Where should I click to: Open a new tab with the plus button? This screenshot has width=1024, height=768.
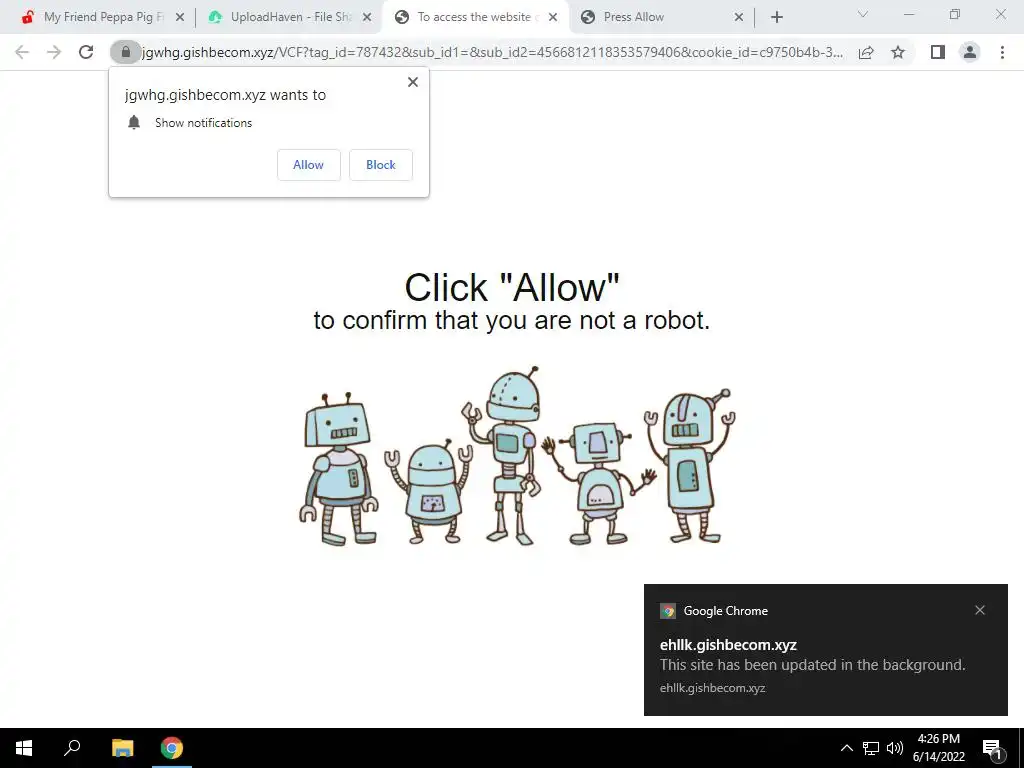[x=776, y=17]
